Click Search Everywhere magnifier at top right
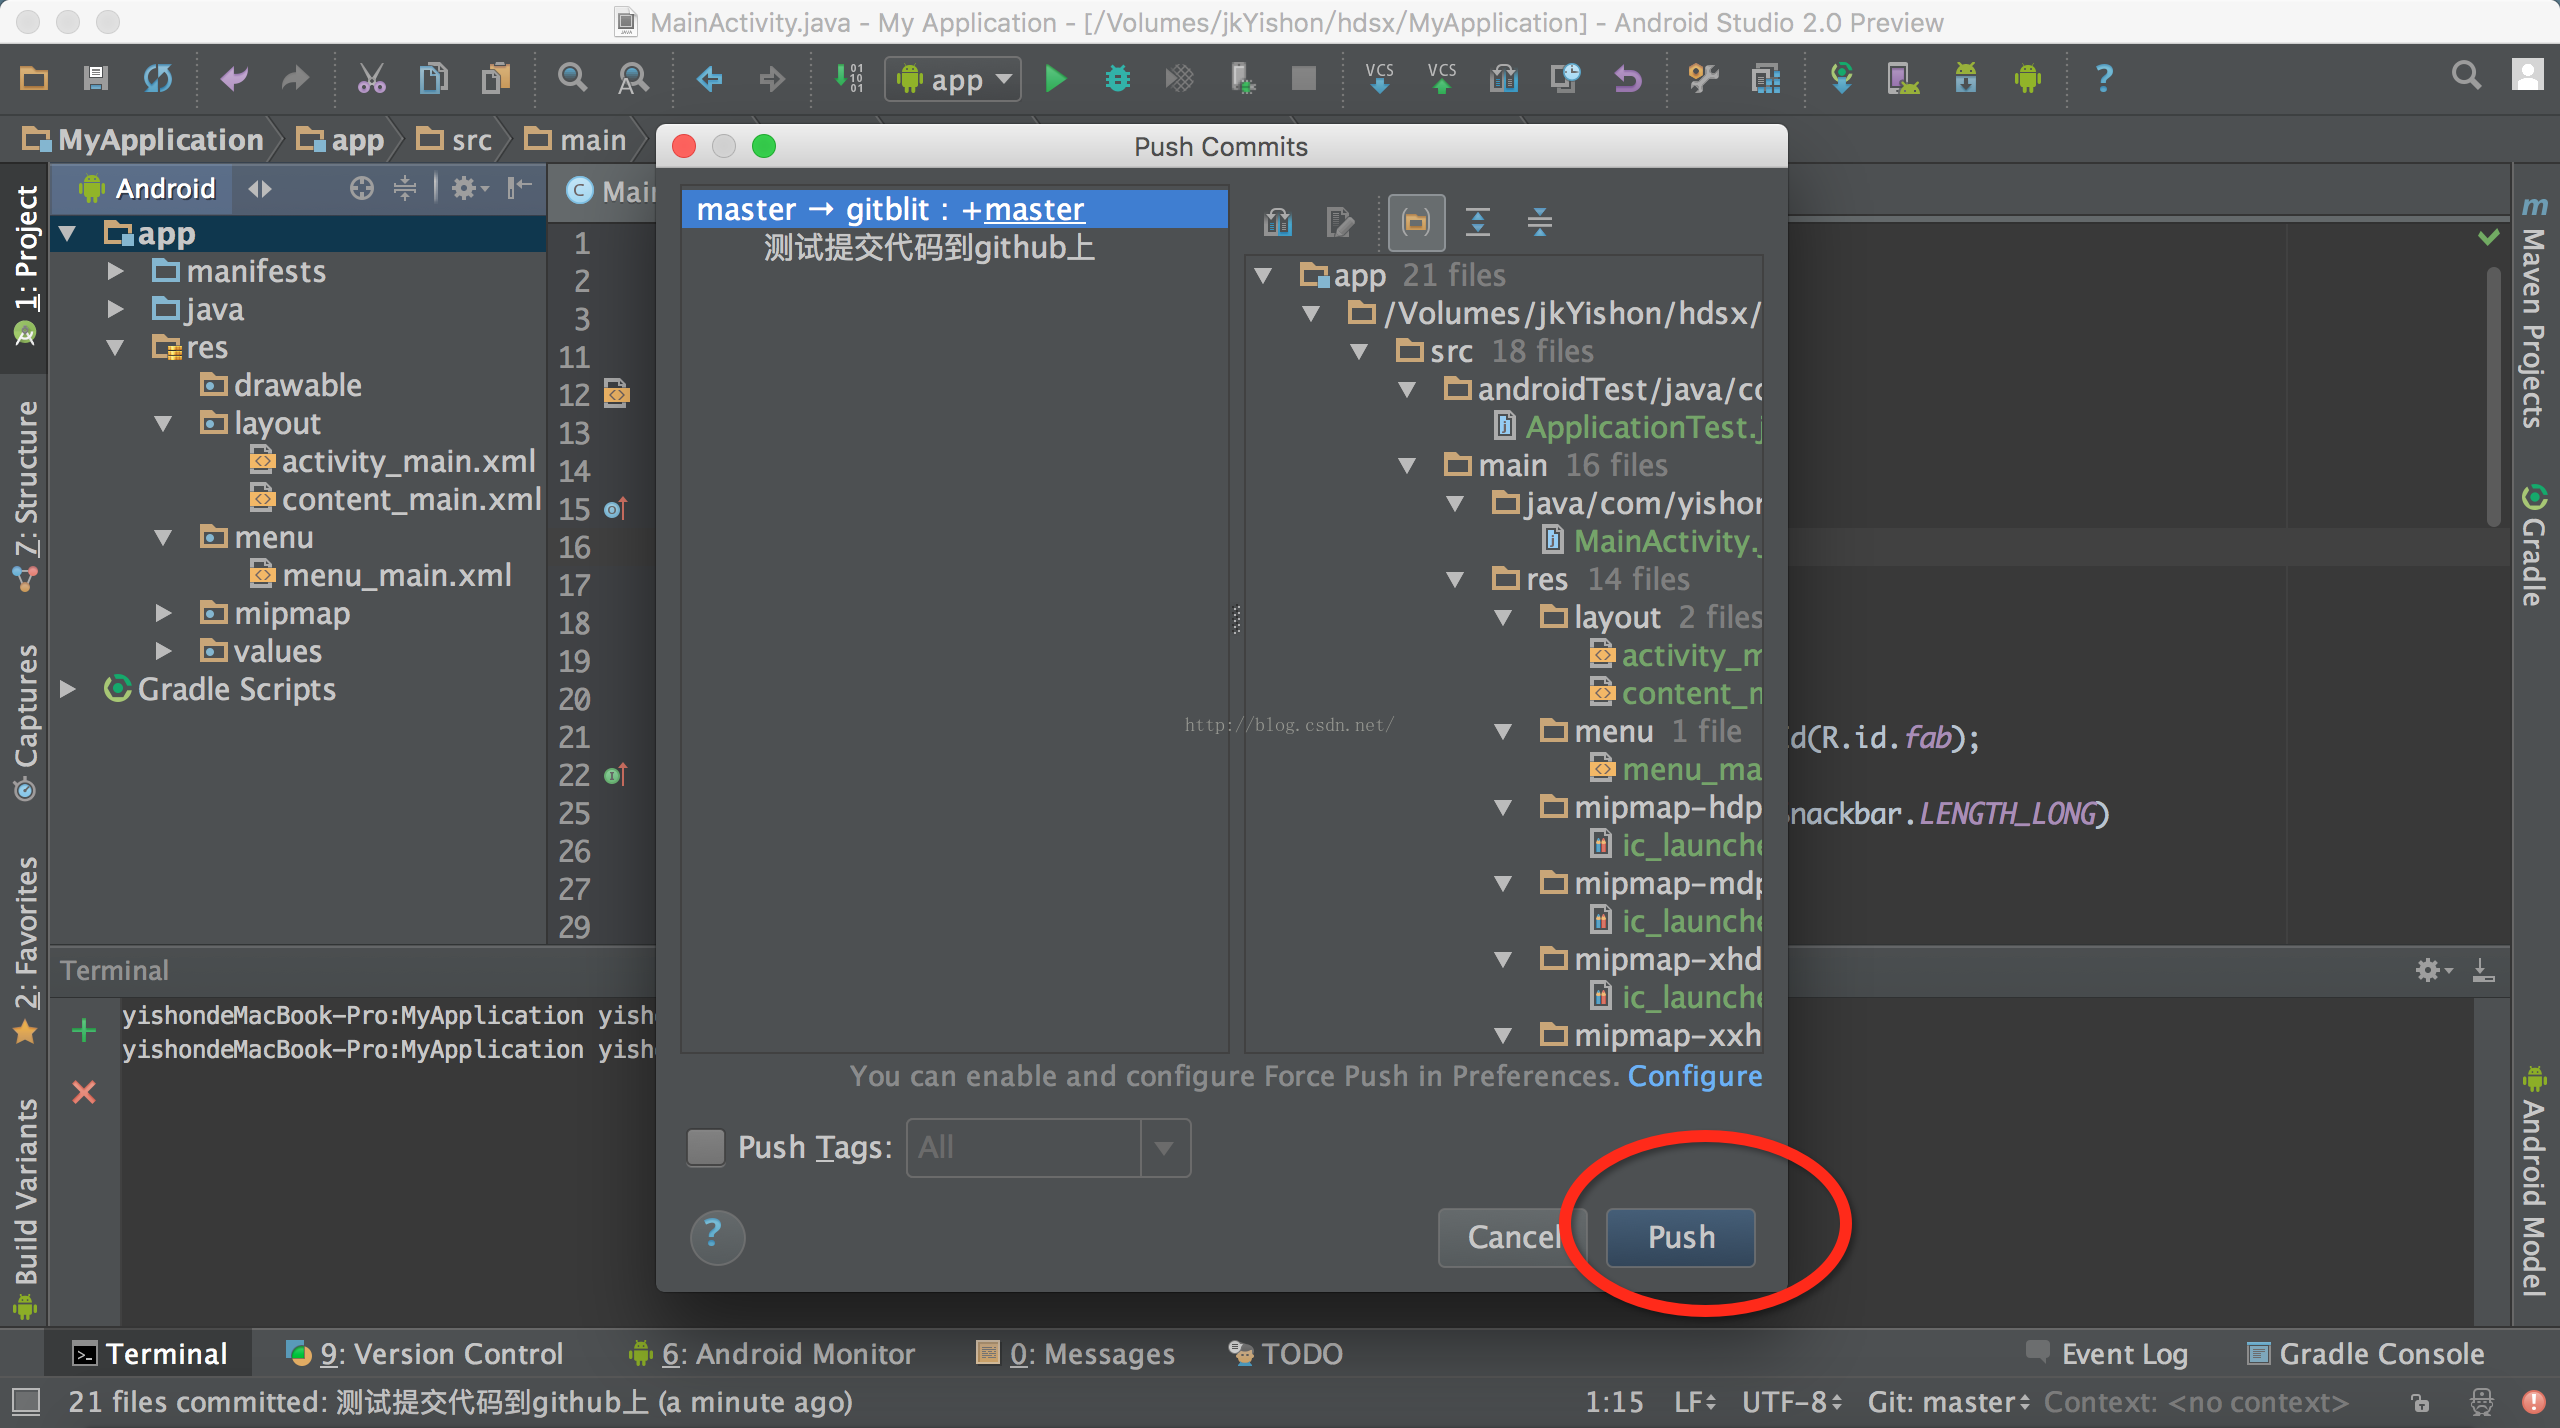This screenshot has height=1428, width=2560. (x=2466, y=76)
